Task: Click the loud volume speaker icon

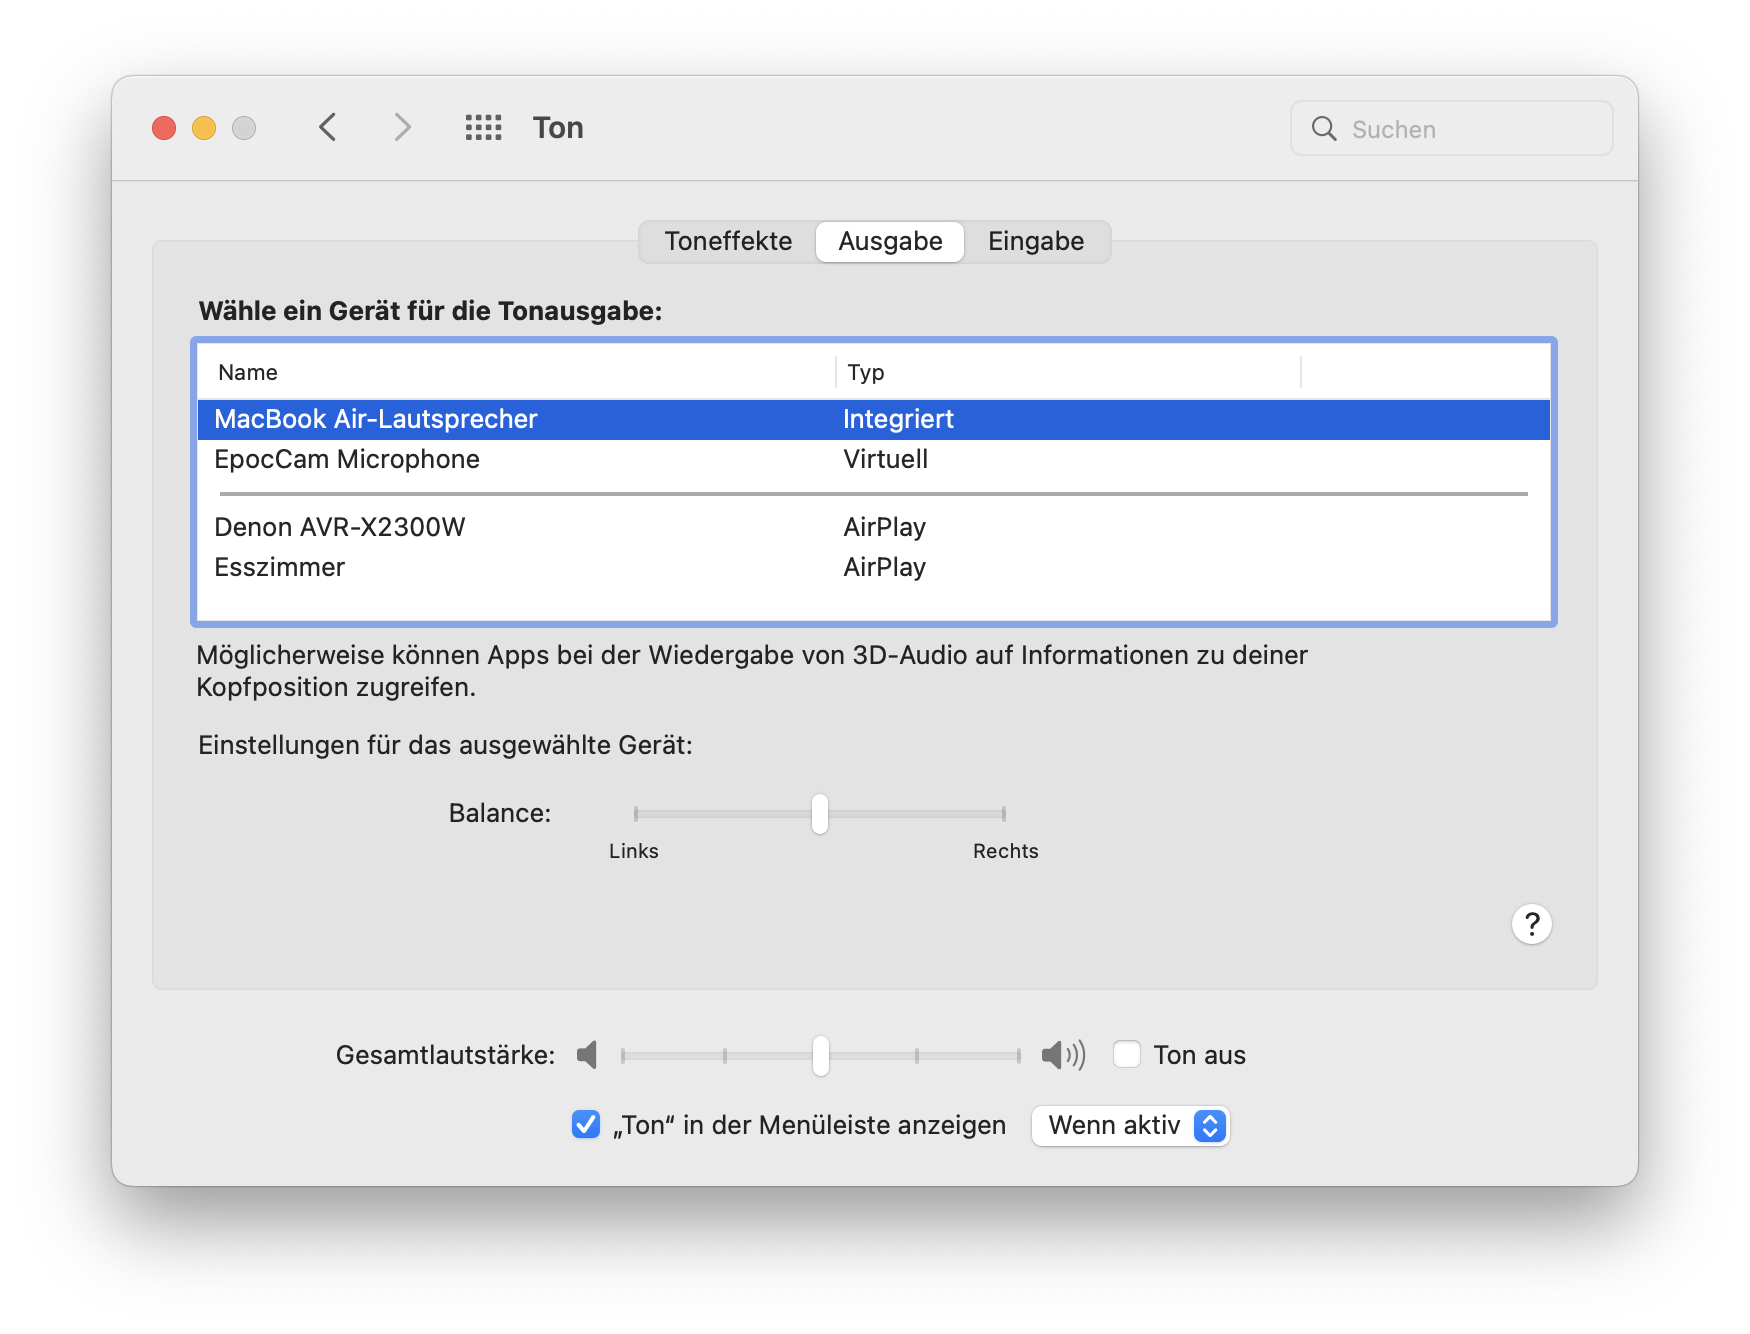Action: (1063, 1055)
